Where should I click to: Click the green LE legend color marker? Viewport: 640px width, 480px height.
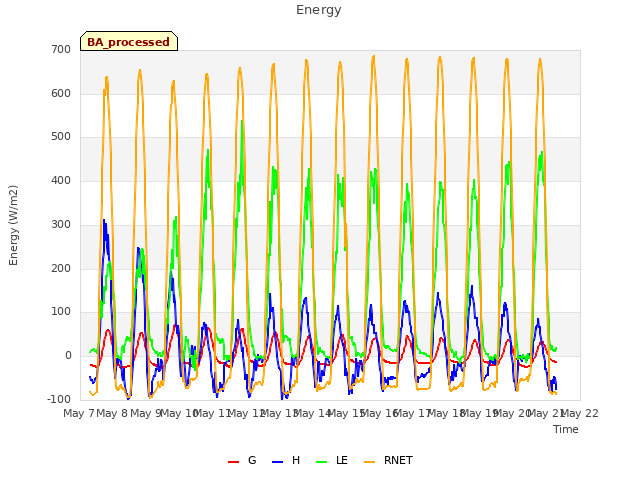pos(322,462)
